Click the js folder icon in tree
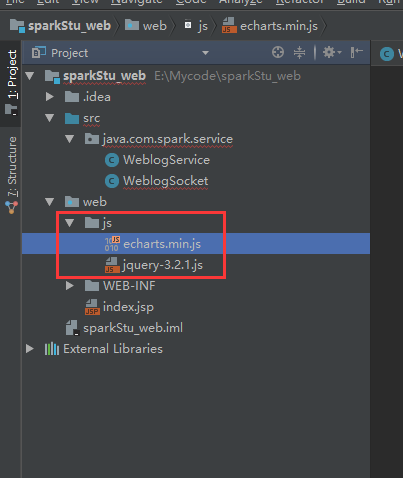The width and height of the screenshot is (403, 478). 92,223
